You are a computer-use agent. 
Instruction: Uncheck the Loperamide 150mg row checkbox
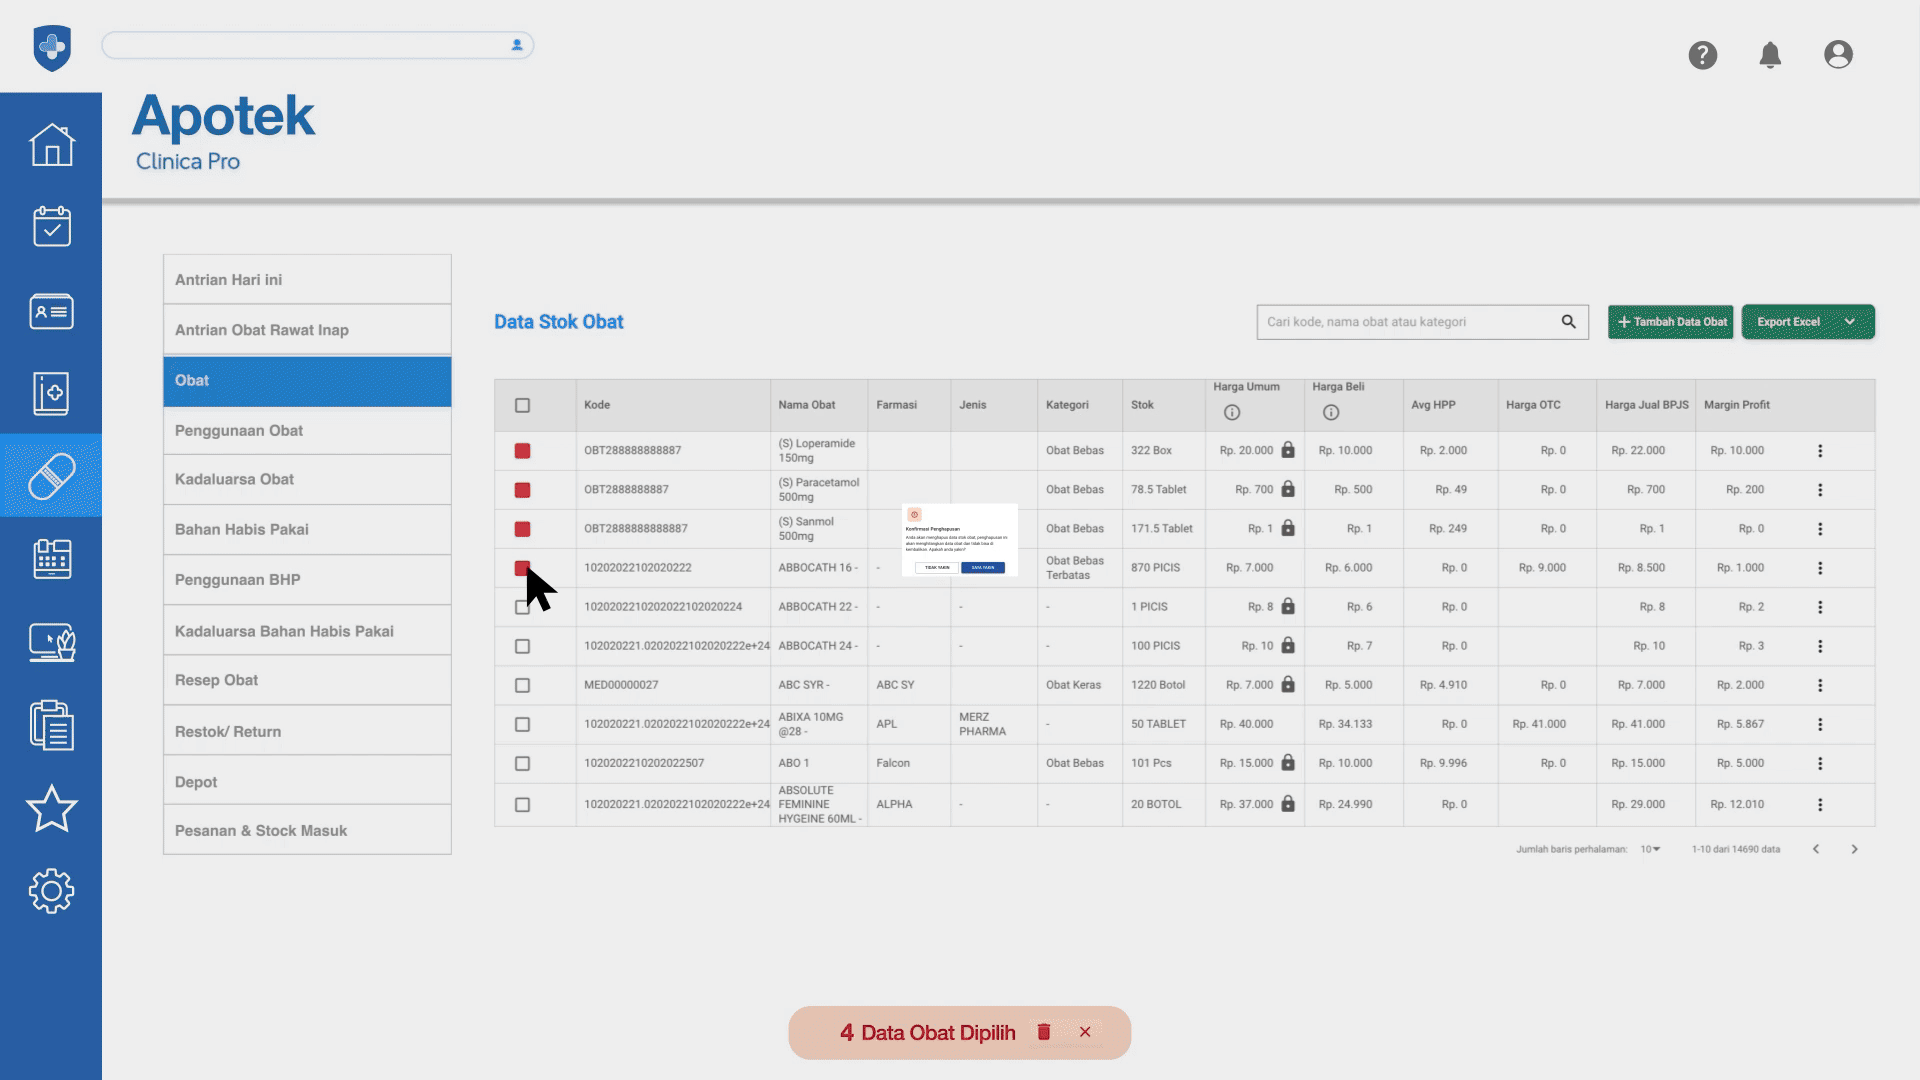522,451
